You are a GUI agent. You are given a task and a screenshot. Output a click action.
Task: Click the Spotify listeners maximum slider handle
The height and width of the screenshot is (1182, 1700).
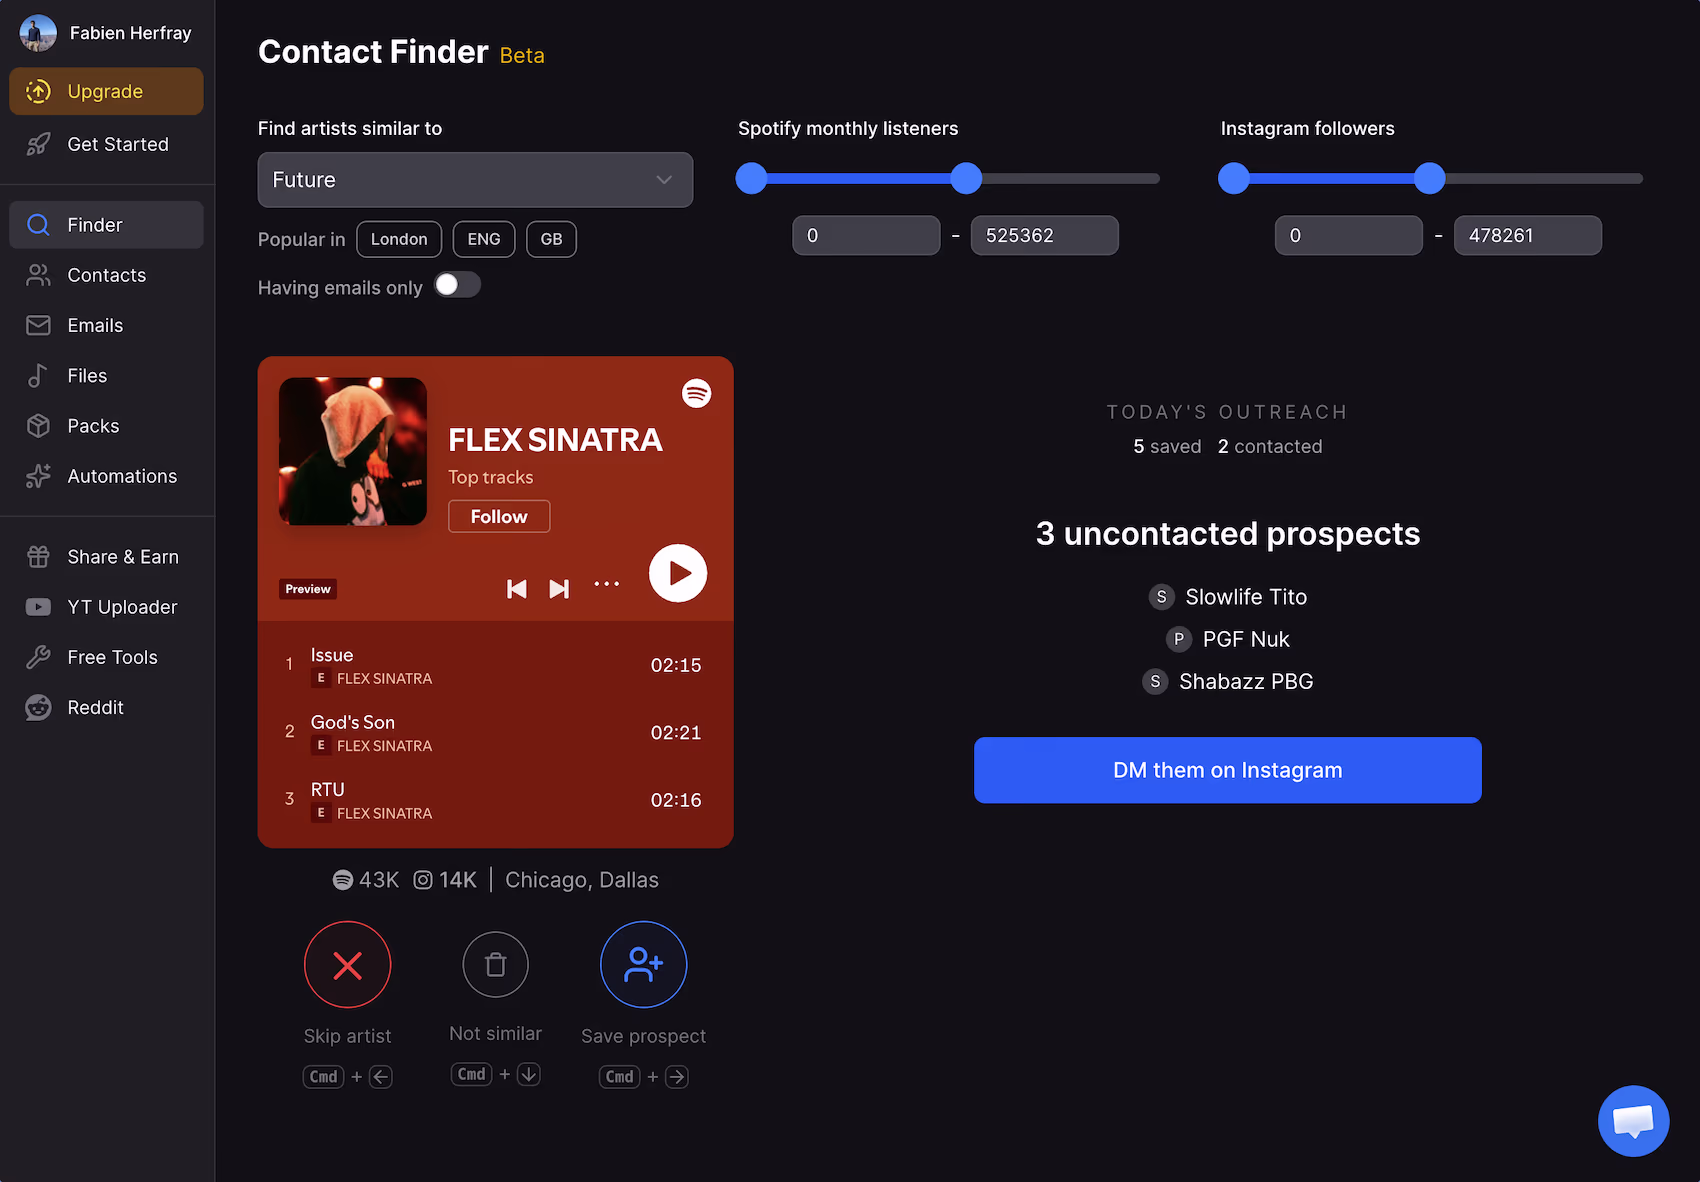(x=966, y=178)
